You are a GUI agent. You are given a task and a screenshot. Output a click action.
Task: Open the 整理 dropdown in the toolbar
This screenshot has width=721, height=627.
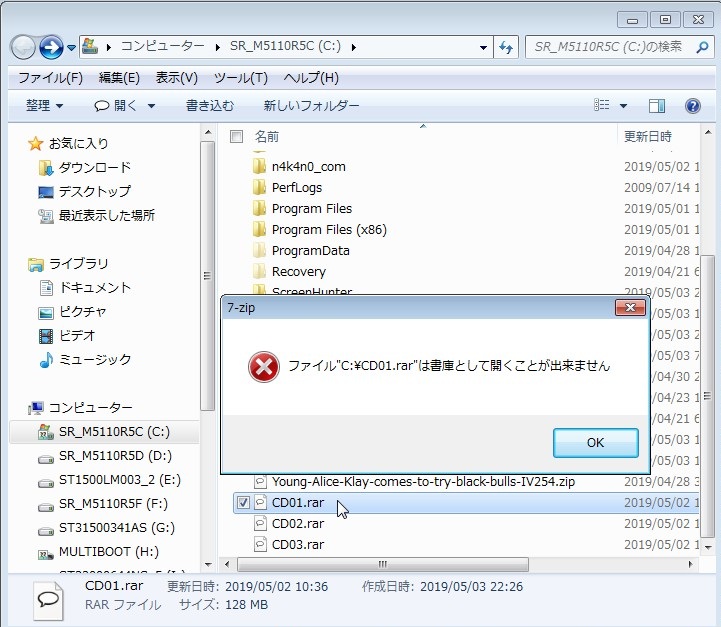pos(45,106)
